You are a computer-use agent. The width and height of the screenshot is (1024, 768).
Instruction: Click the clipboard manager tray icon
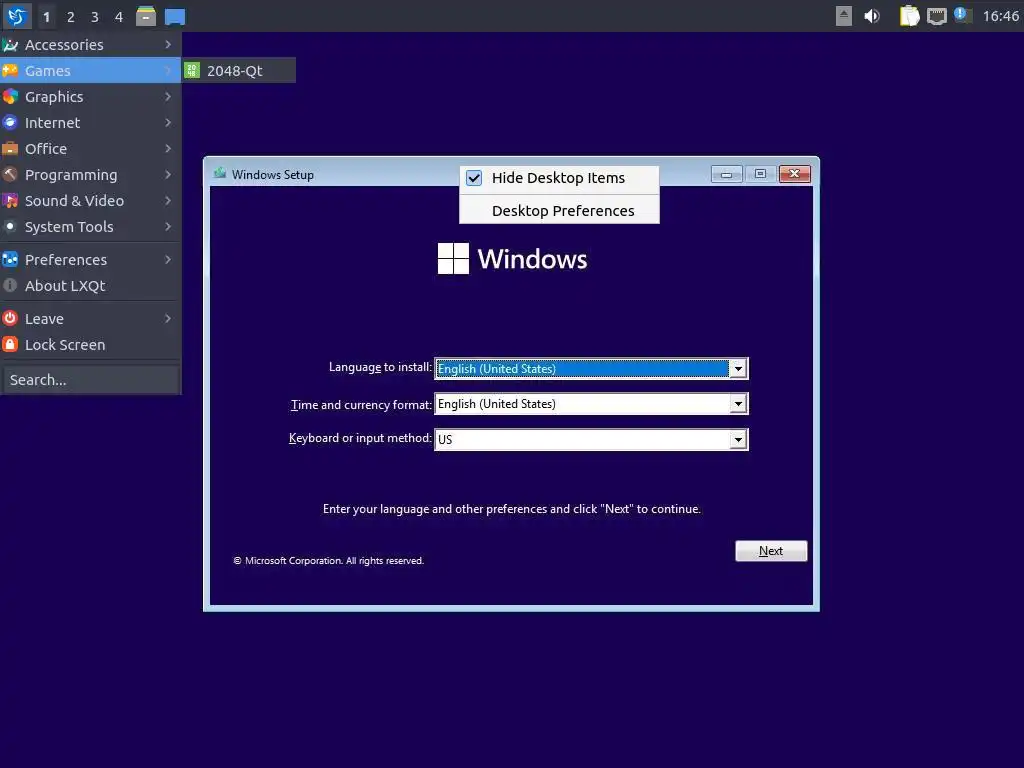[909, 16]
